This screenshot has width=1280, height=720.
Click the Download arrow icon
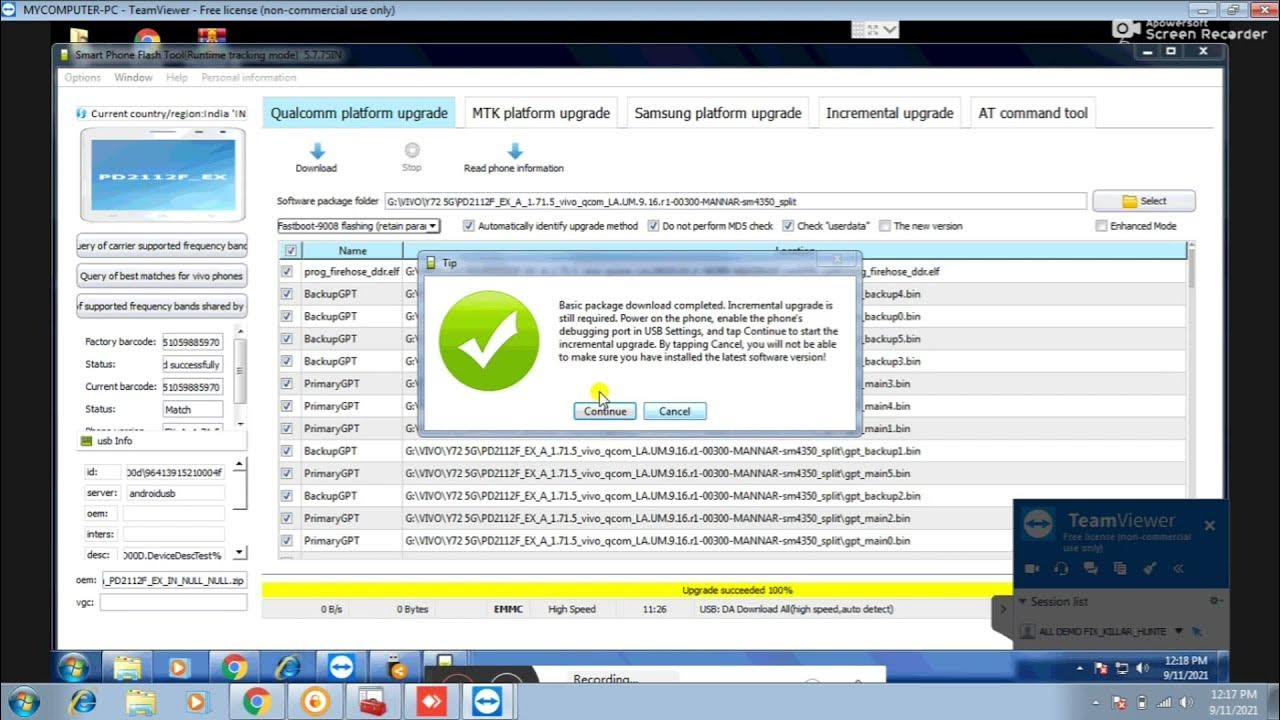point(316,151)
